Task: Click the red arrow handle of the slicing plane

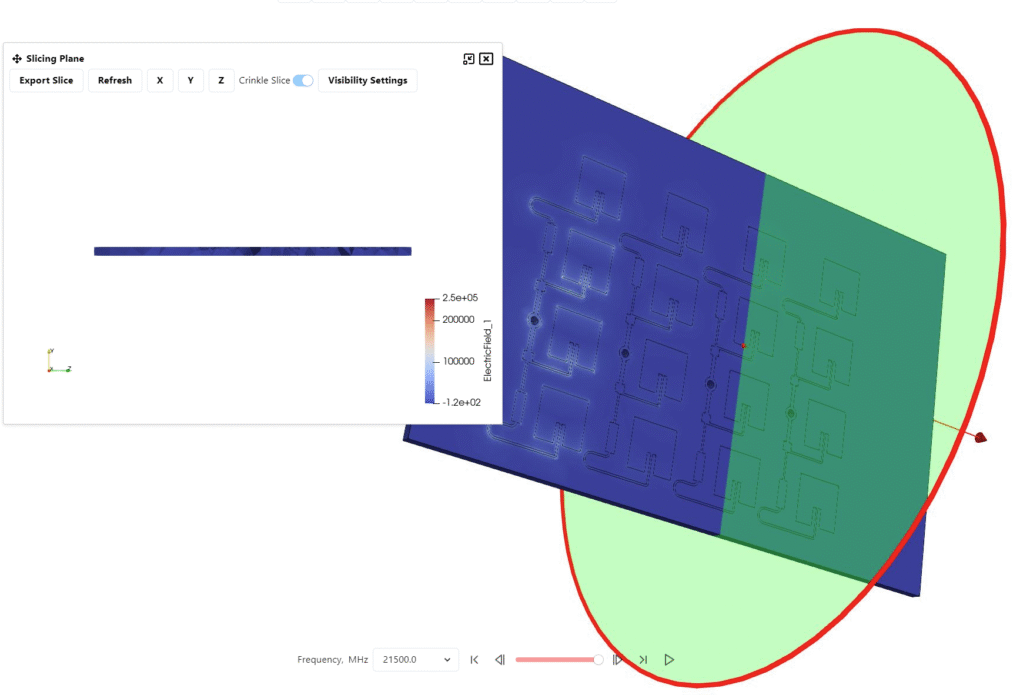Action: (x=980, y=437)
